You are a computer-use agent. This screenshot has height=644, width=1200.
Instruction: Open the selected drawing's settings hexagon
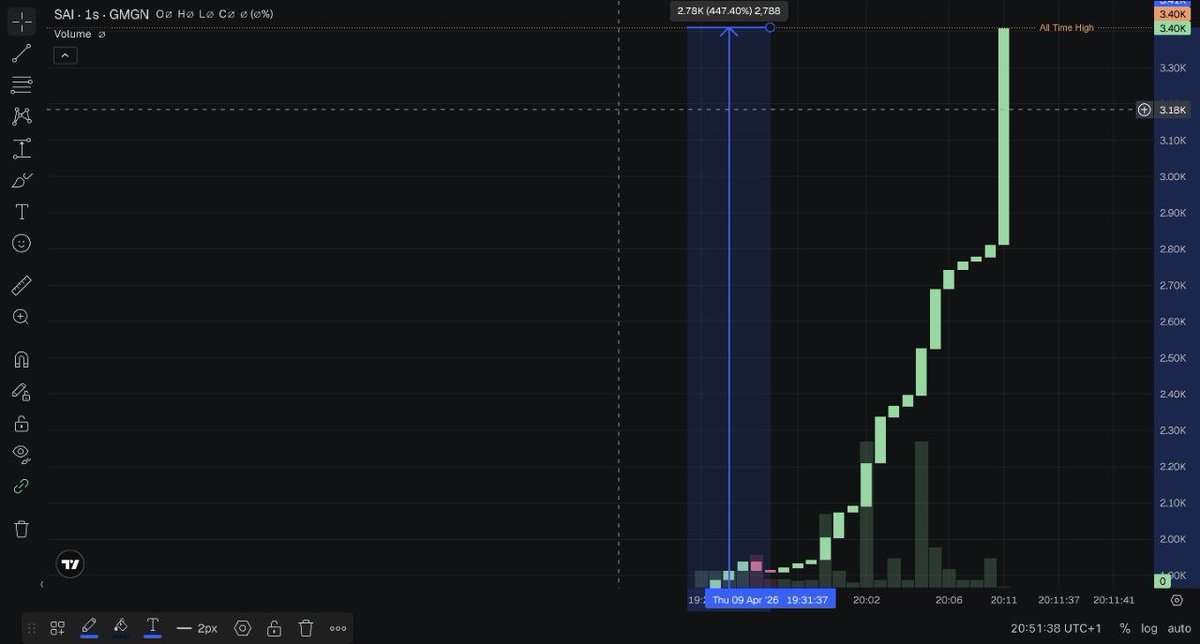[x=242, y=628]
